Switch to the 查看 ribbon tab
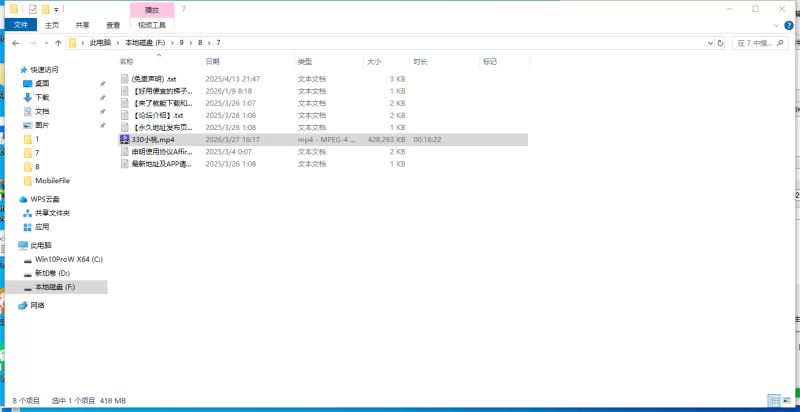Image resolution: width=800 pixels, height=412 pixels. pyautogui.click(x=113, y=24)
